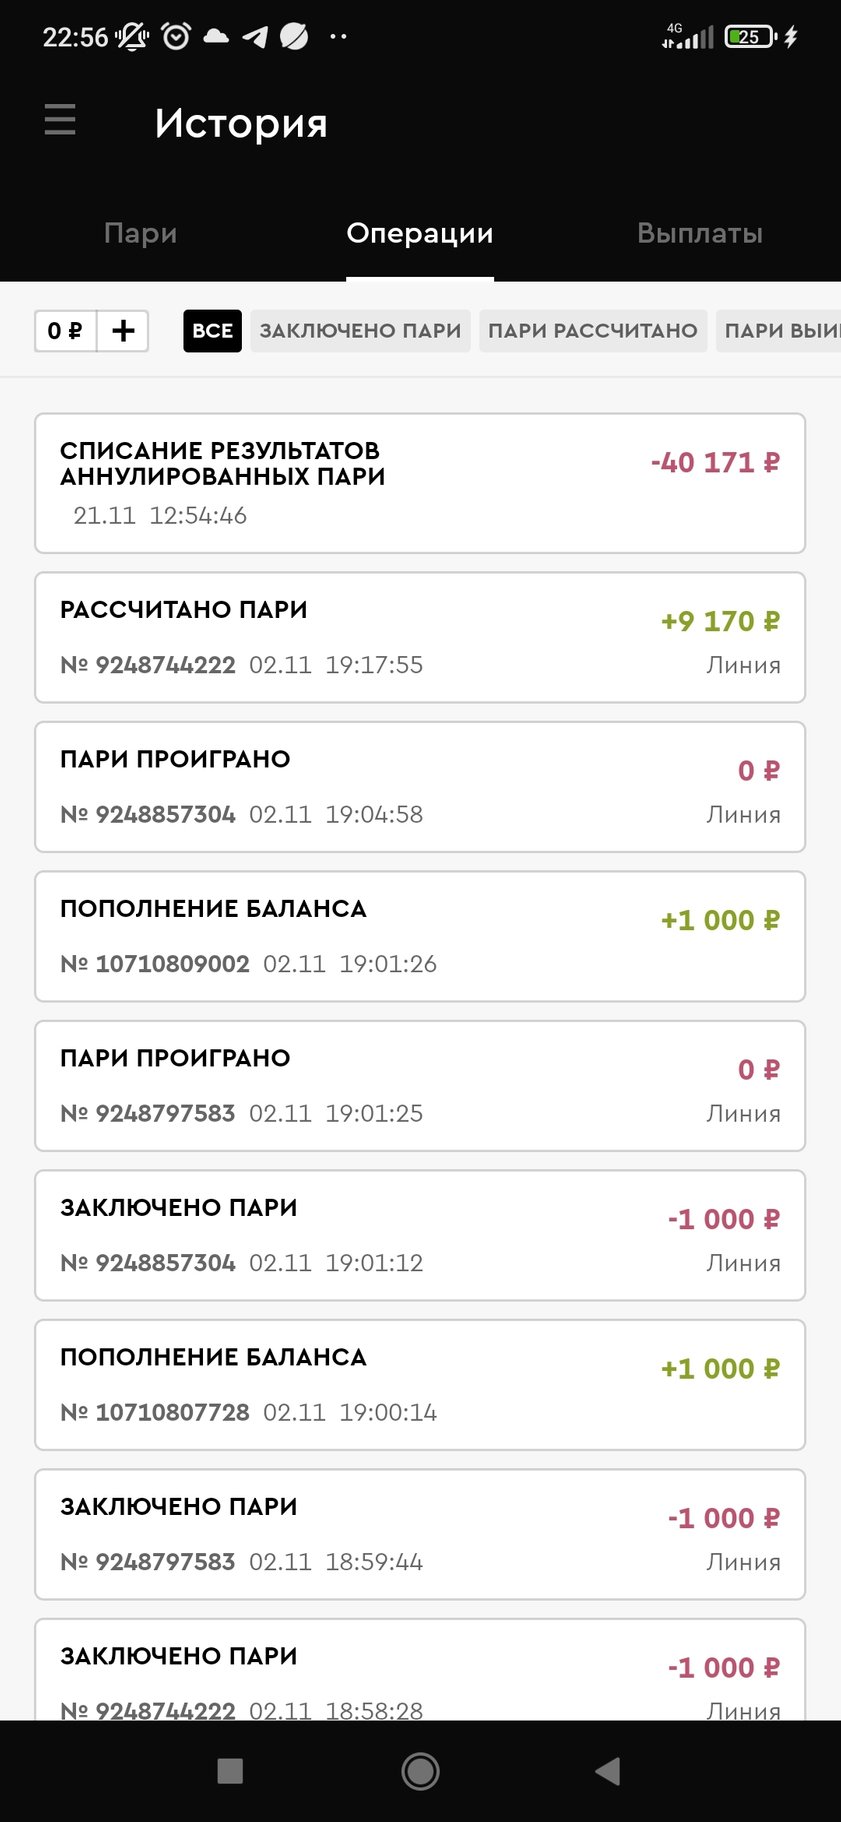The height and width of the screenshot is (1822, 841).
Task: Open deposit entry № 10710809002
Action: pyautogui.click(x=420, y=936)
